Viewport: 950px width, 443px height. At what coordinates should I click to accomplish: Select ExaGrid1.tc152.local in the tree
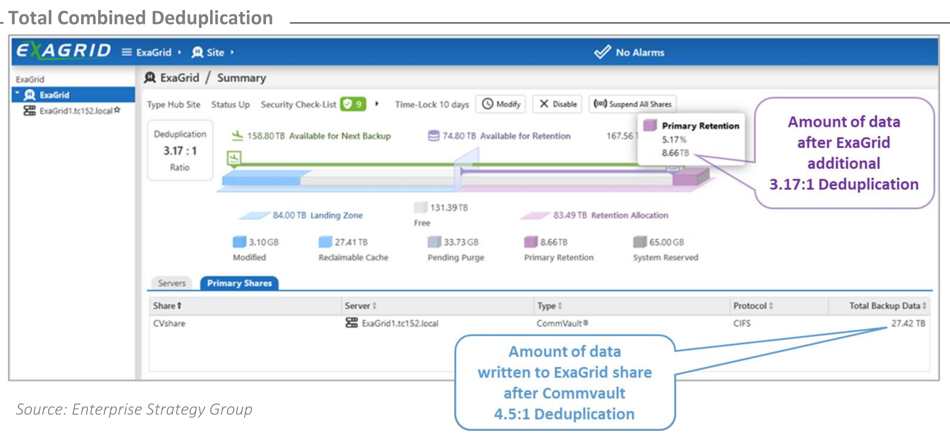point(71,111)
